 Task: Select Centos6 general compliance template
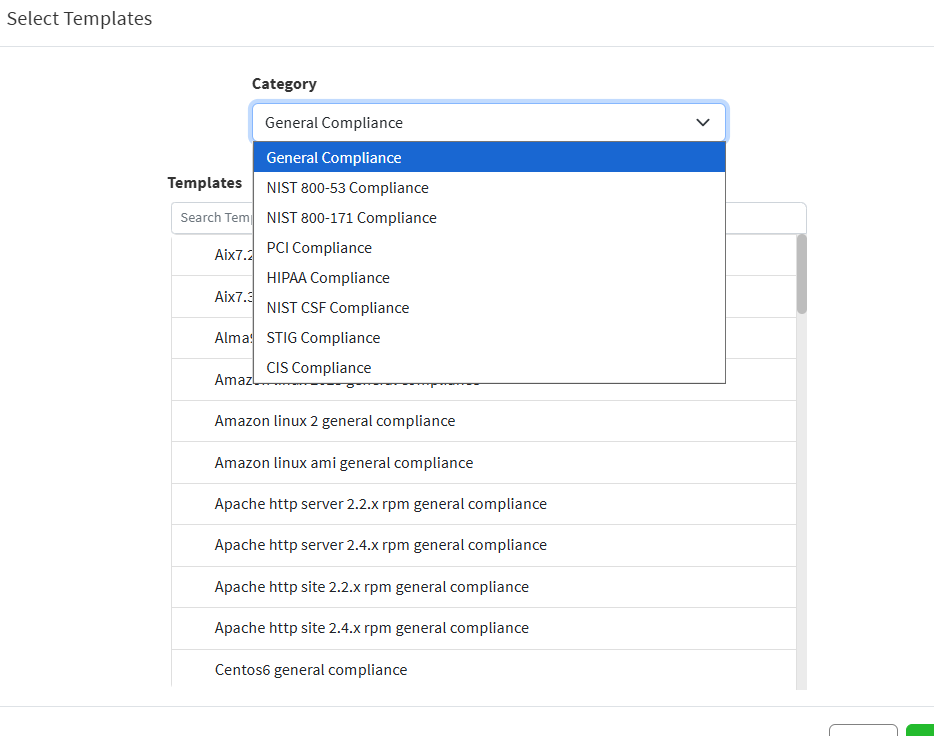click(x=311, y=670)
